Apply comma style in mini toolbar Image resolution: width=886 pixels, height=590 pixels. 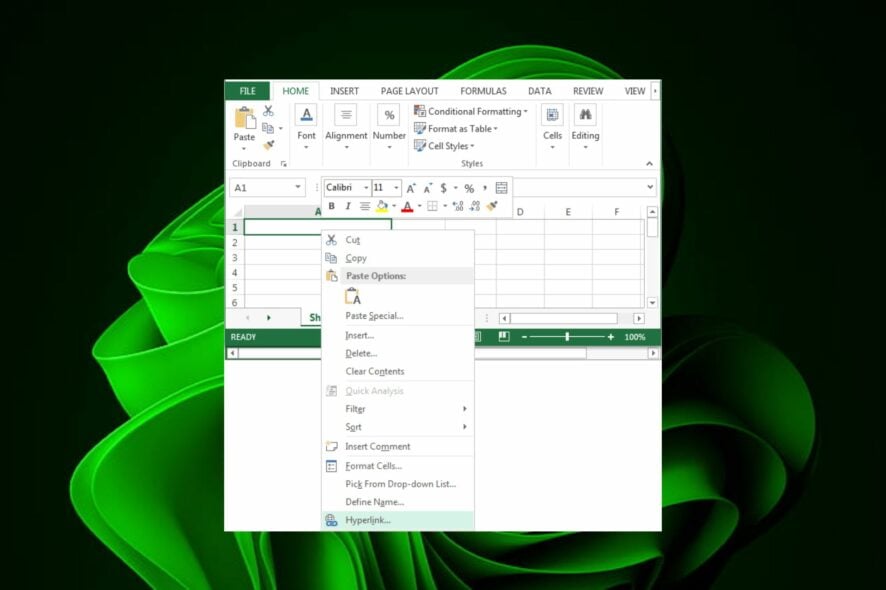485,188
